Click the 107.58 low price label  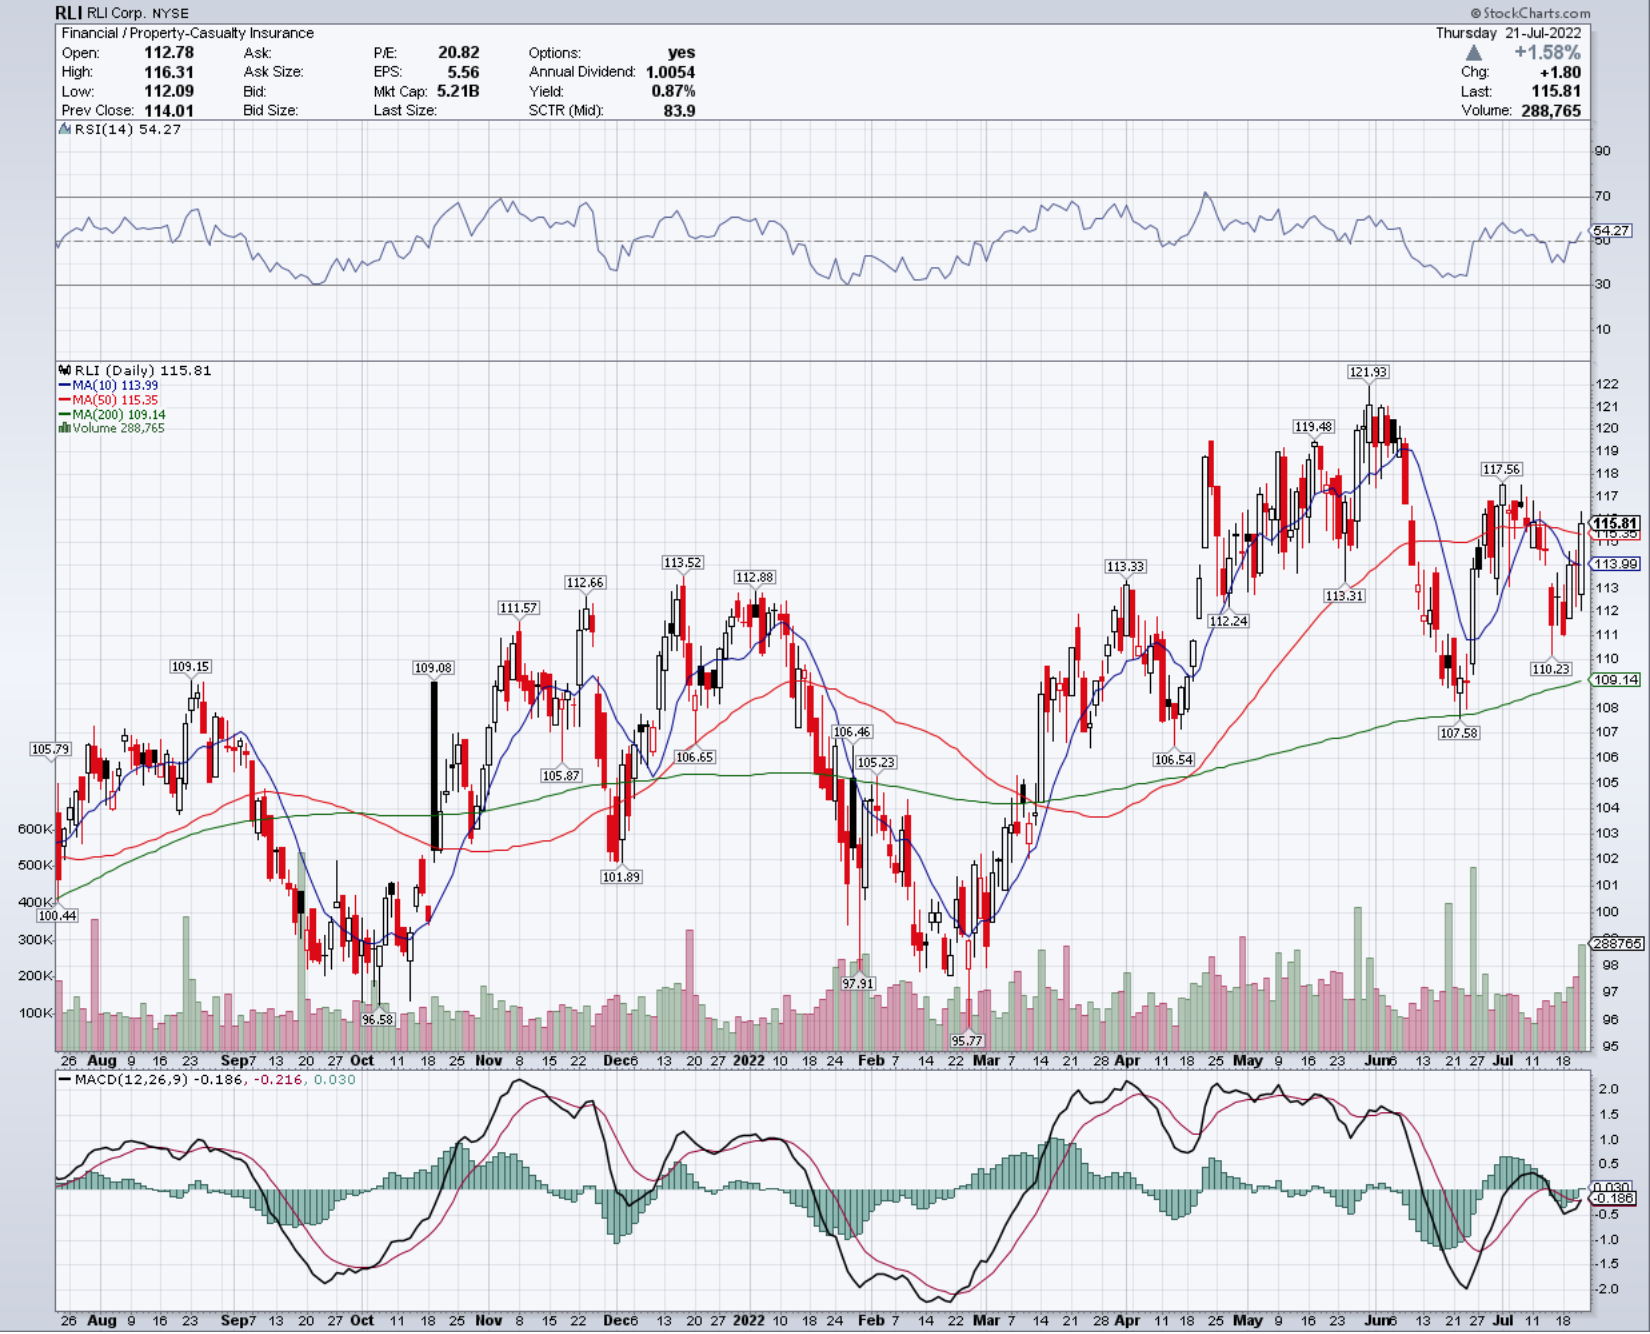click(x=1458, y=733)
